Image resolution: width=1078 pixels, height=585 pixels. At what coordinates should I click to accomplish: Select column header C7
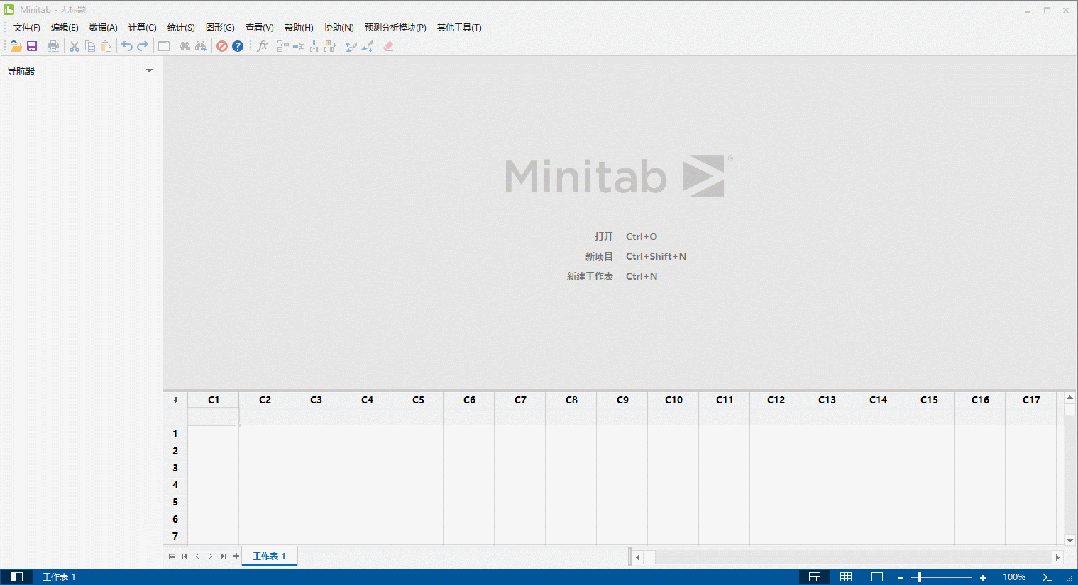click(520, 399)
